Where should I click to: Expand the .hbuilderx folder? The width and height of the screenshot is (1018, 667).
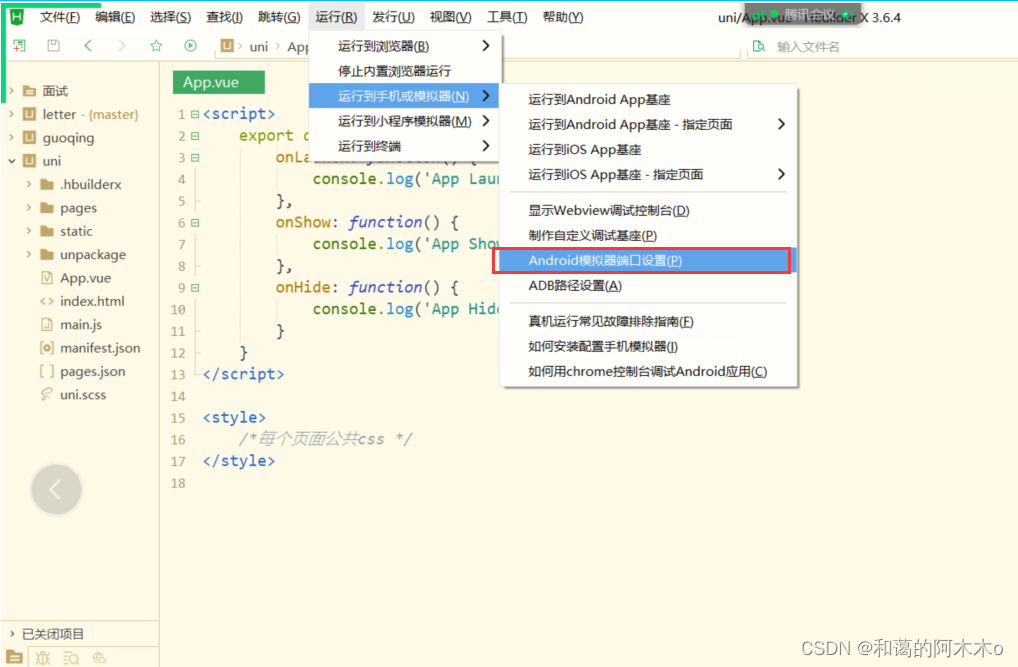point(29,184)
